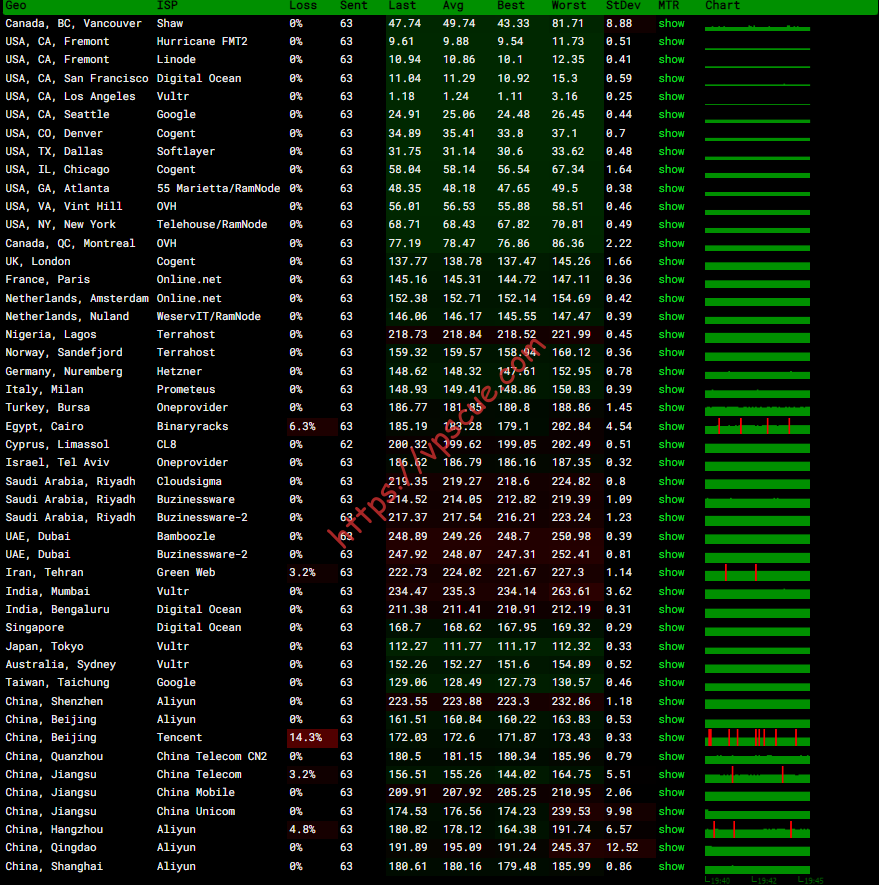Click show for China Unicom Jiangsu

671,812
